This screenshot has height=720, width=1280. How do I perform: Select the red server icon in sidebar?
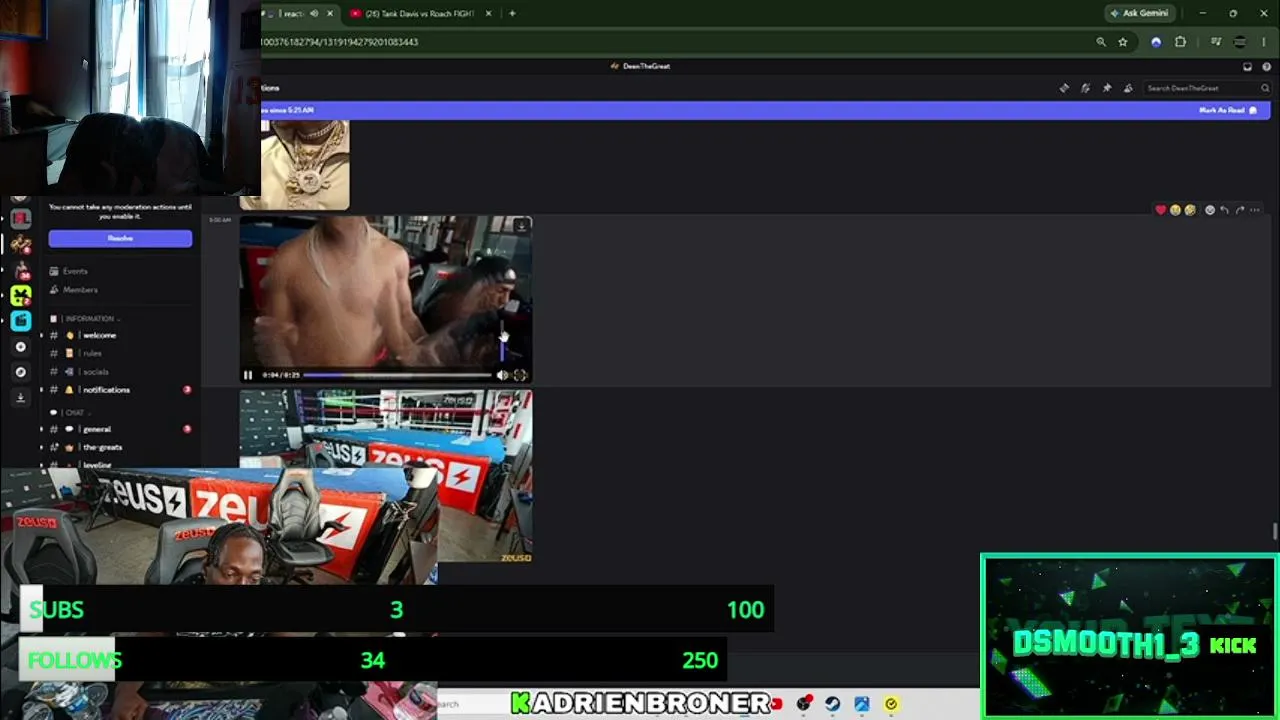point(20,218)
